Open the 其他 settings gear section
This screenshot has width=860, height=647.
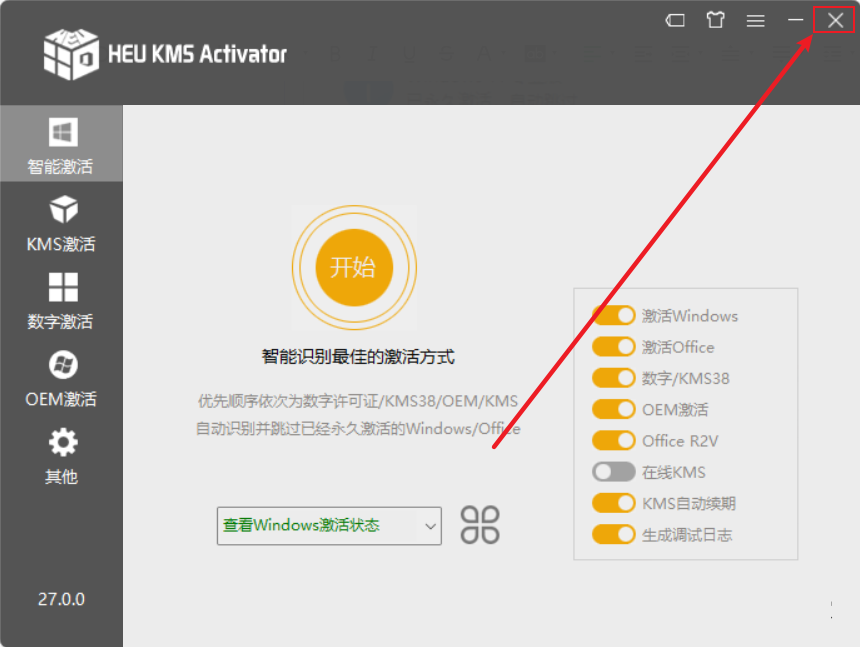click(x=61, y=457)
